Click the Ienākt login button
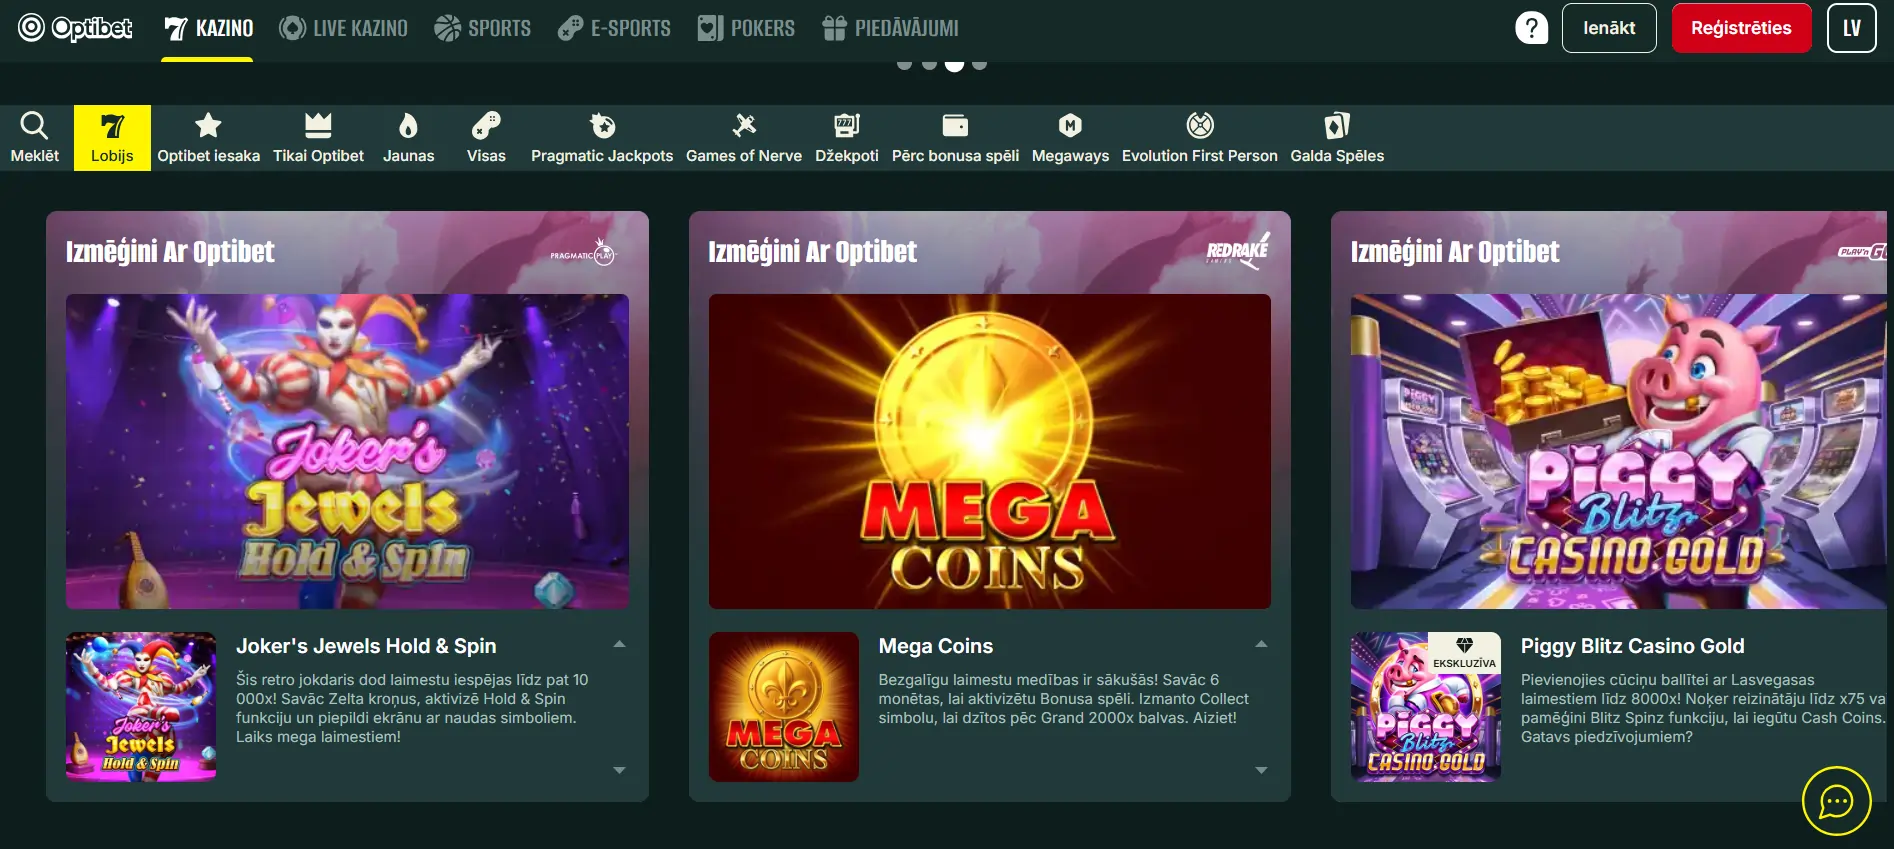Screen dimensions: 1894x849 (1608, 28)
